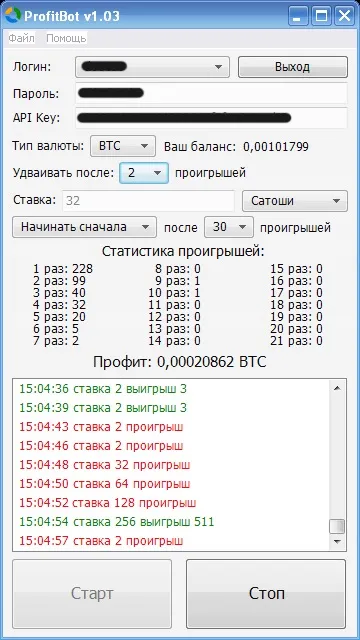The width and height of the screenshot is (360, 640).
Task: Focus the API Key input field
Action: click(x=211, y=118)
